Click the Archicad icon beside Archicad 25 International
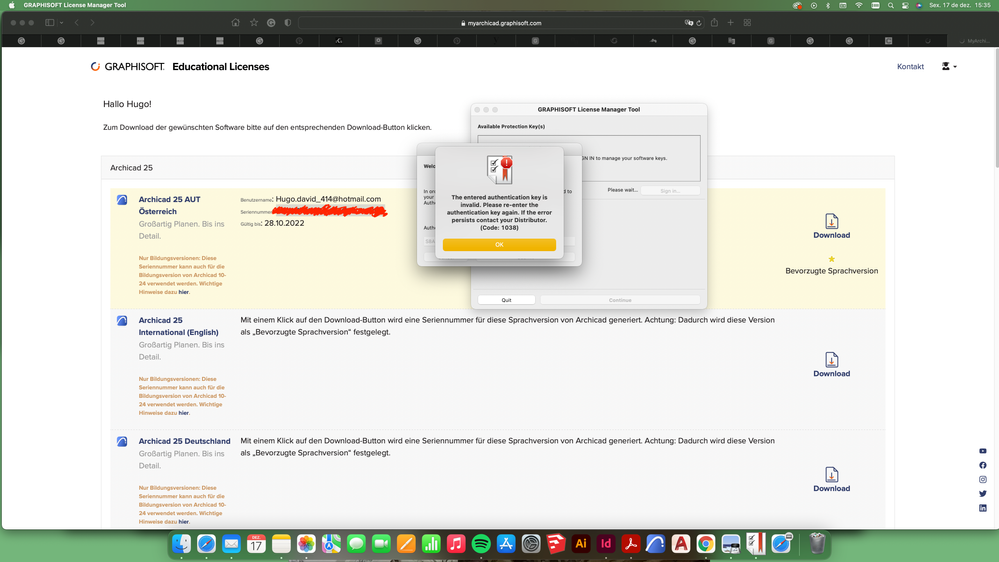The image size is (999, 562). tap(122, 321)
